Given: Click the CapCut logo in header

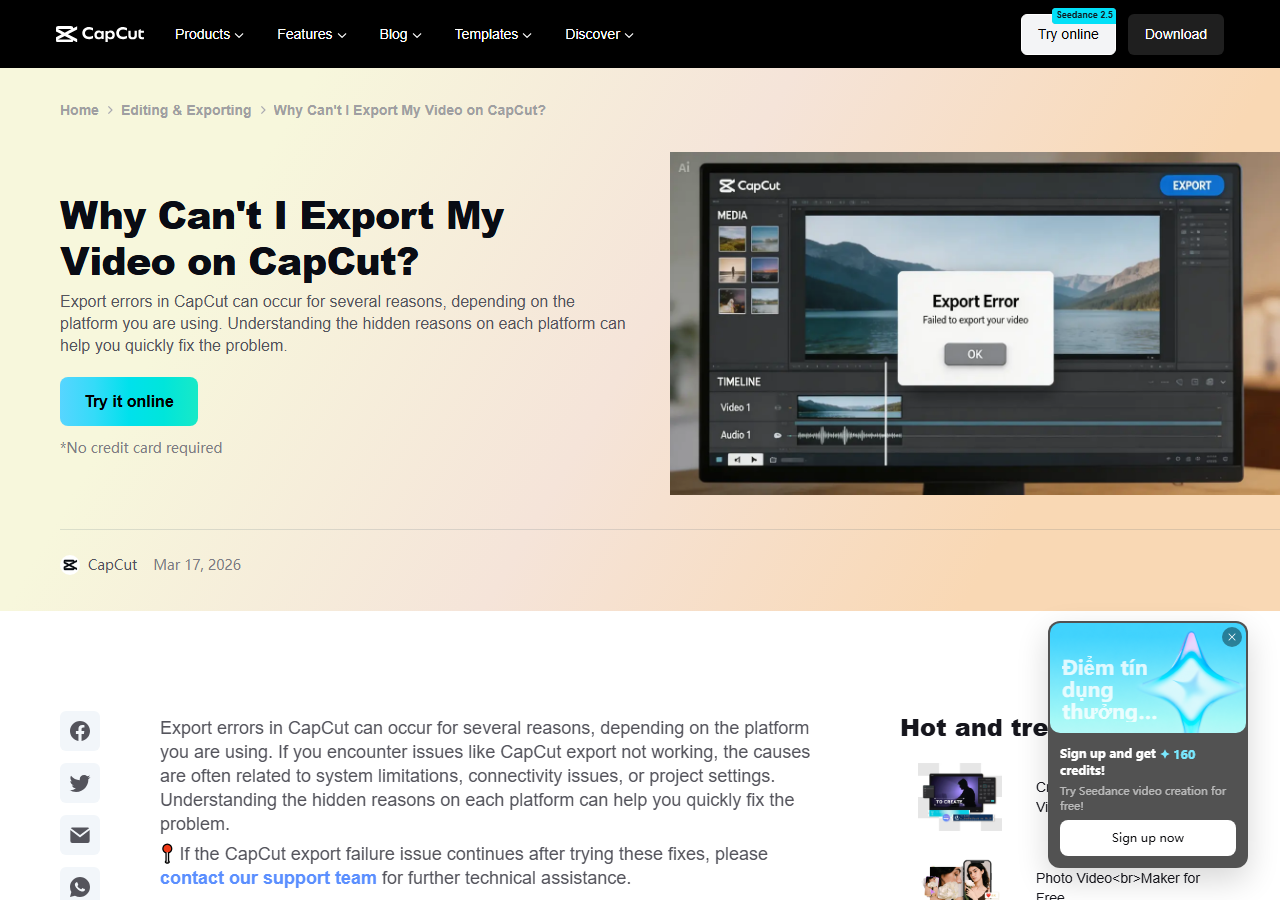Looking at the screenshot, I should coord(100,34).
